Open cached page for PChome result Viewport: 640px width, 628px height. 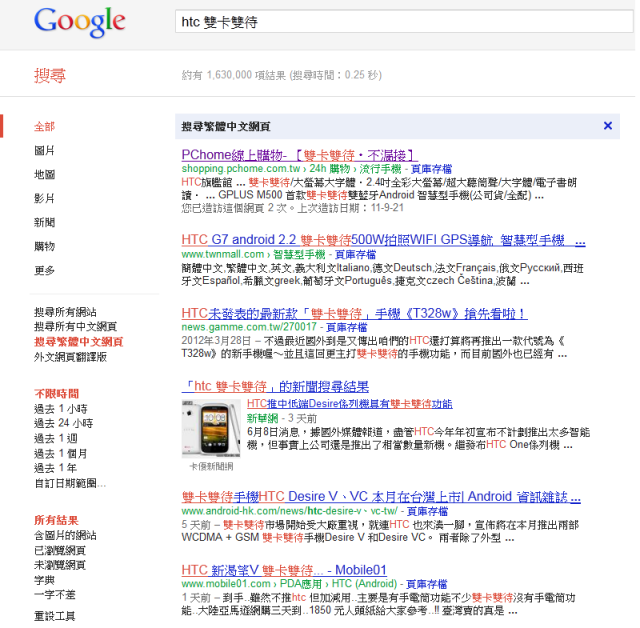tap(431, 169)
